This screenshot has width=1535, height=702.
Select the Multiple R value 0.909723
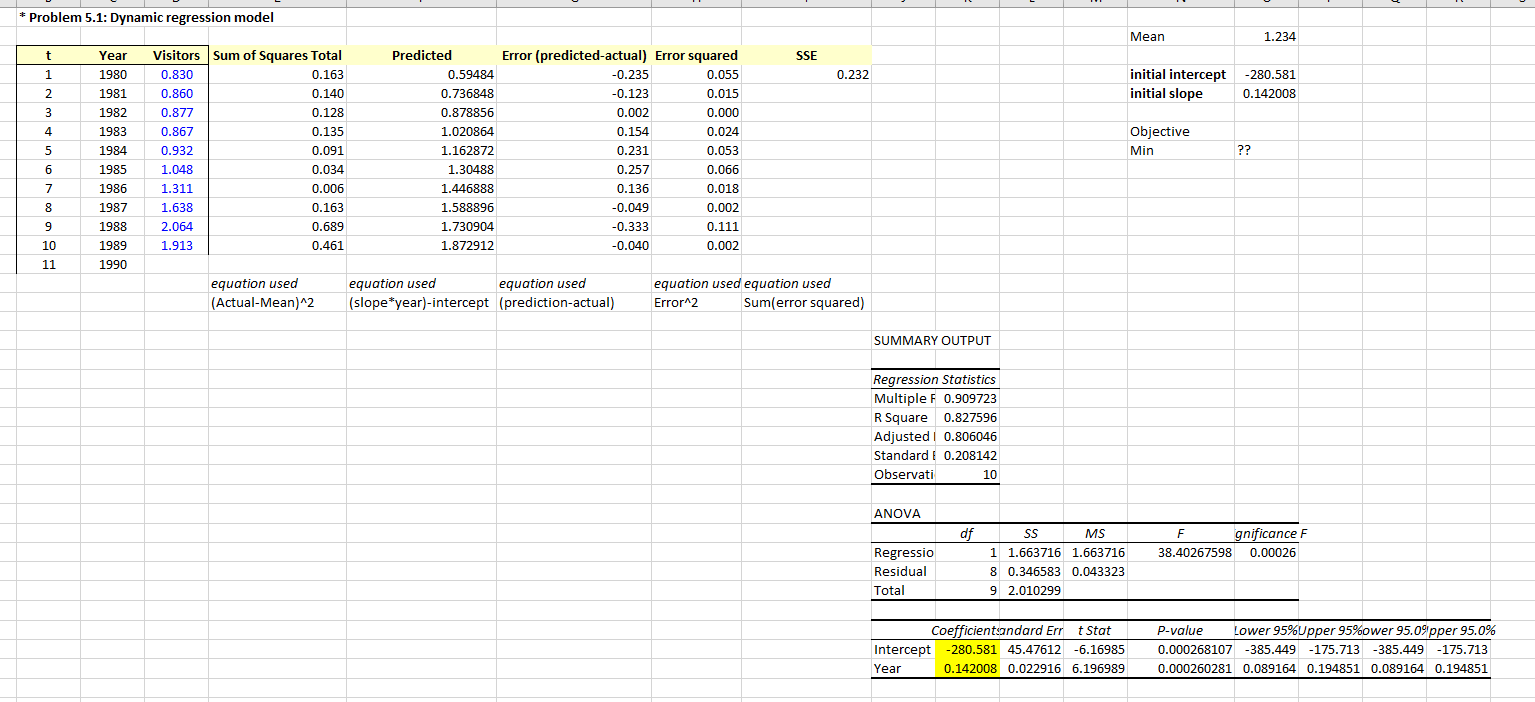pyautogui.click(x=970, y=398)
